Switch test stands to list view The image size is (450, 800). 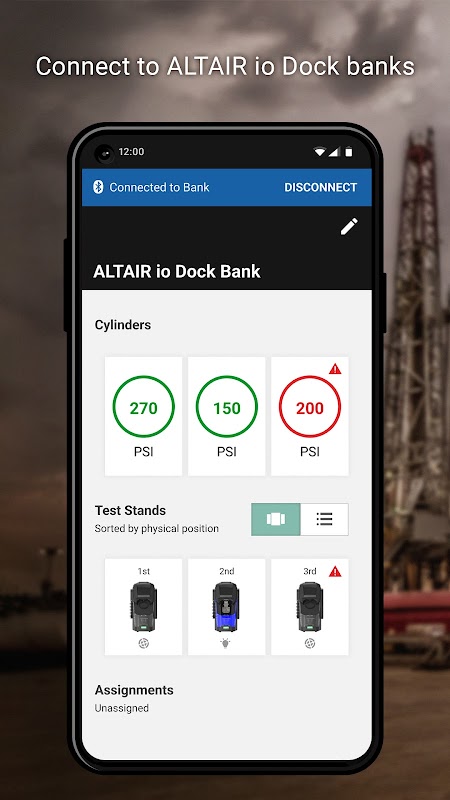click(324, 519)
